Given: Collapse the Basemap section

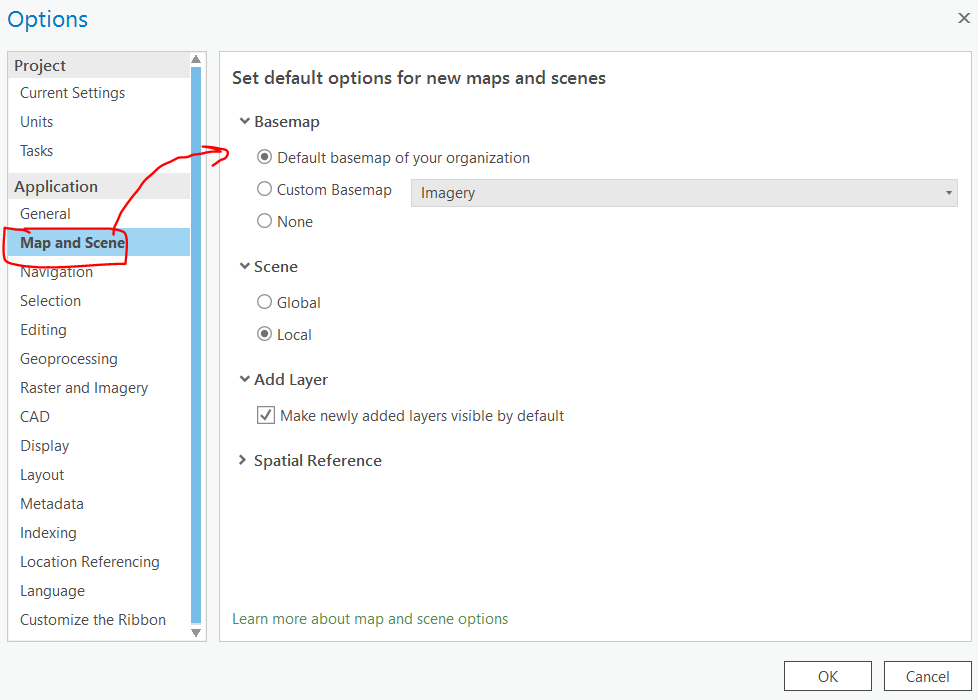Looking at the screenshot, I should coord(244,122).
